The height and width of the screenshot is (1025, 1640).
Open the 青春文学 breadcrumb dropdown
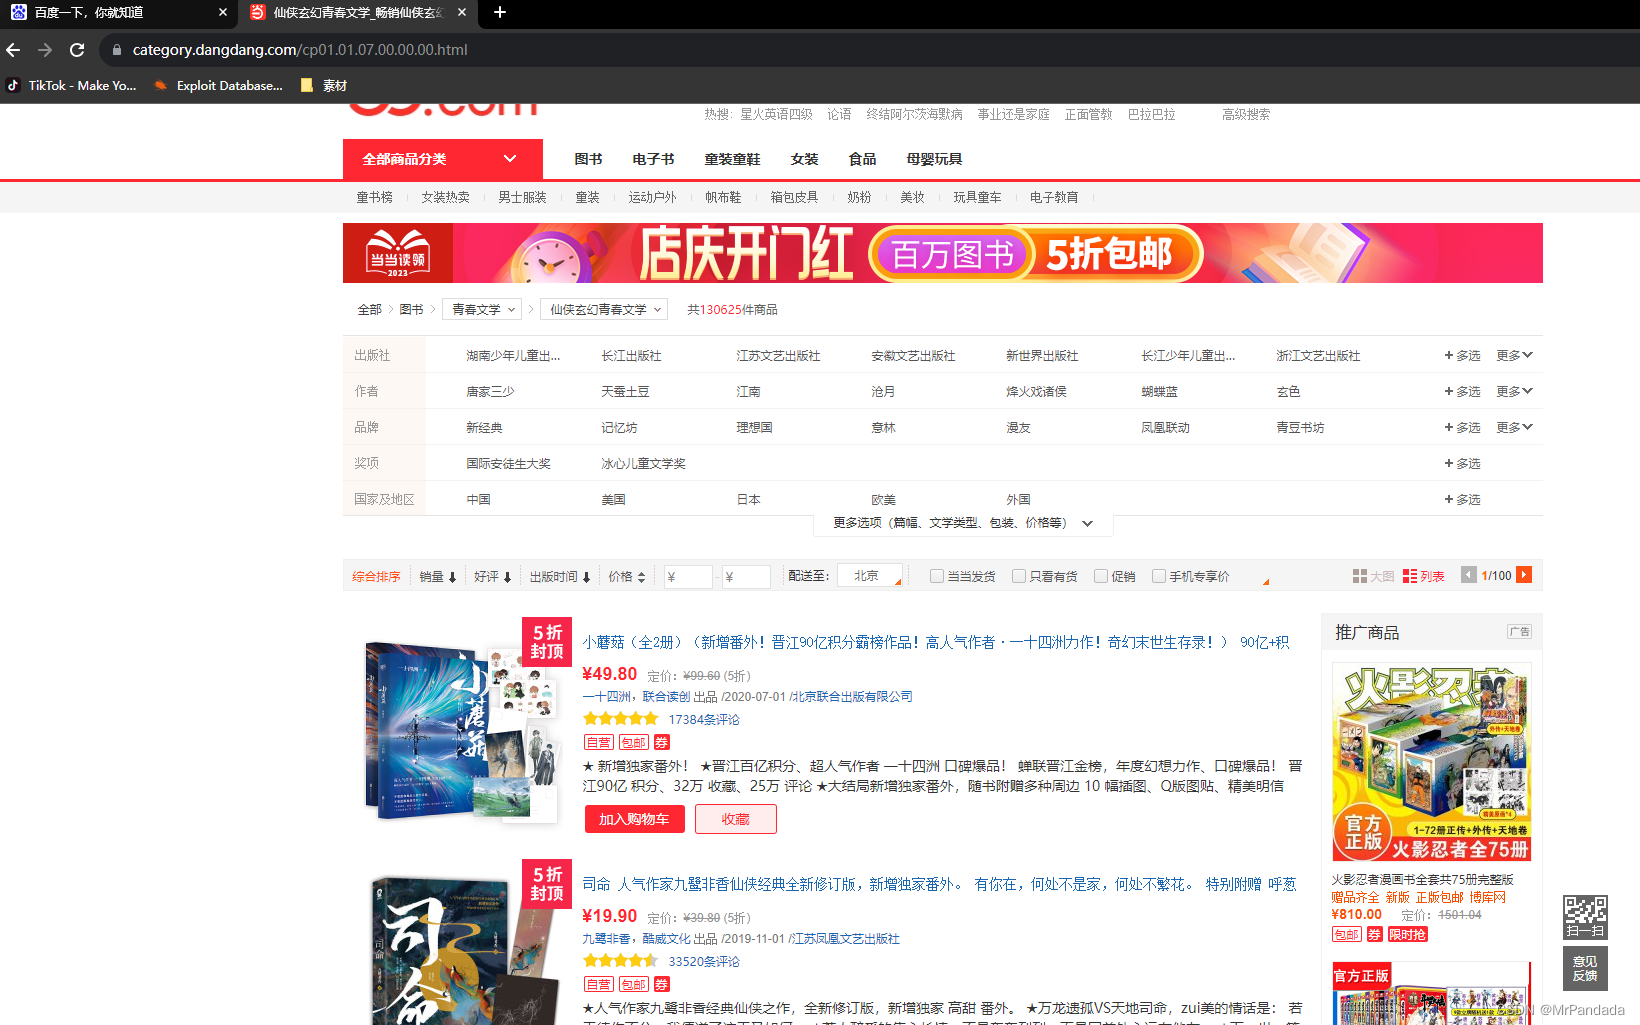482,310
